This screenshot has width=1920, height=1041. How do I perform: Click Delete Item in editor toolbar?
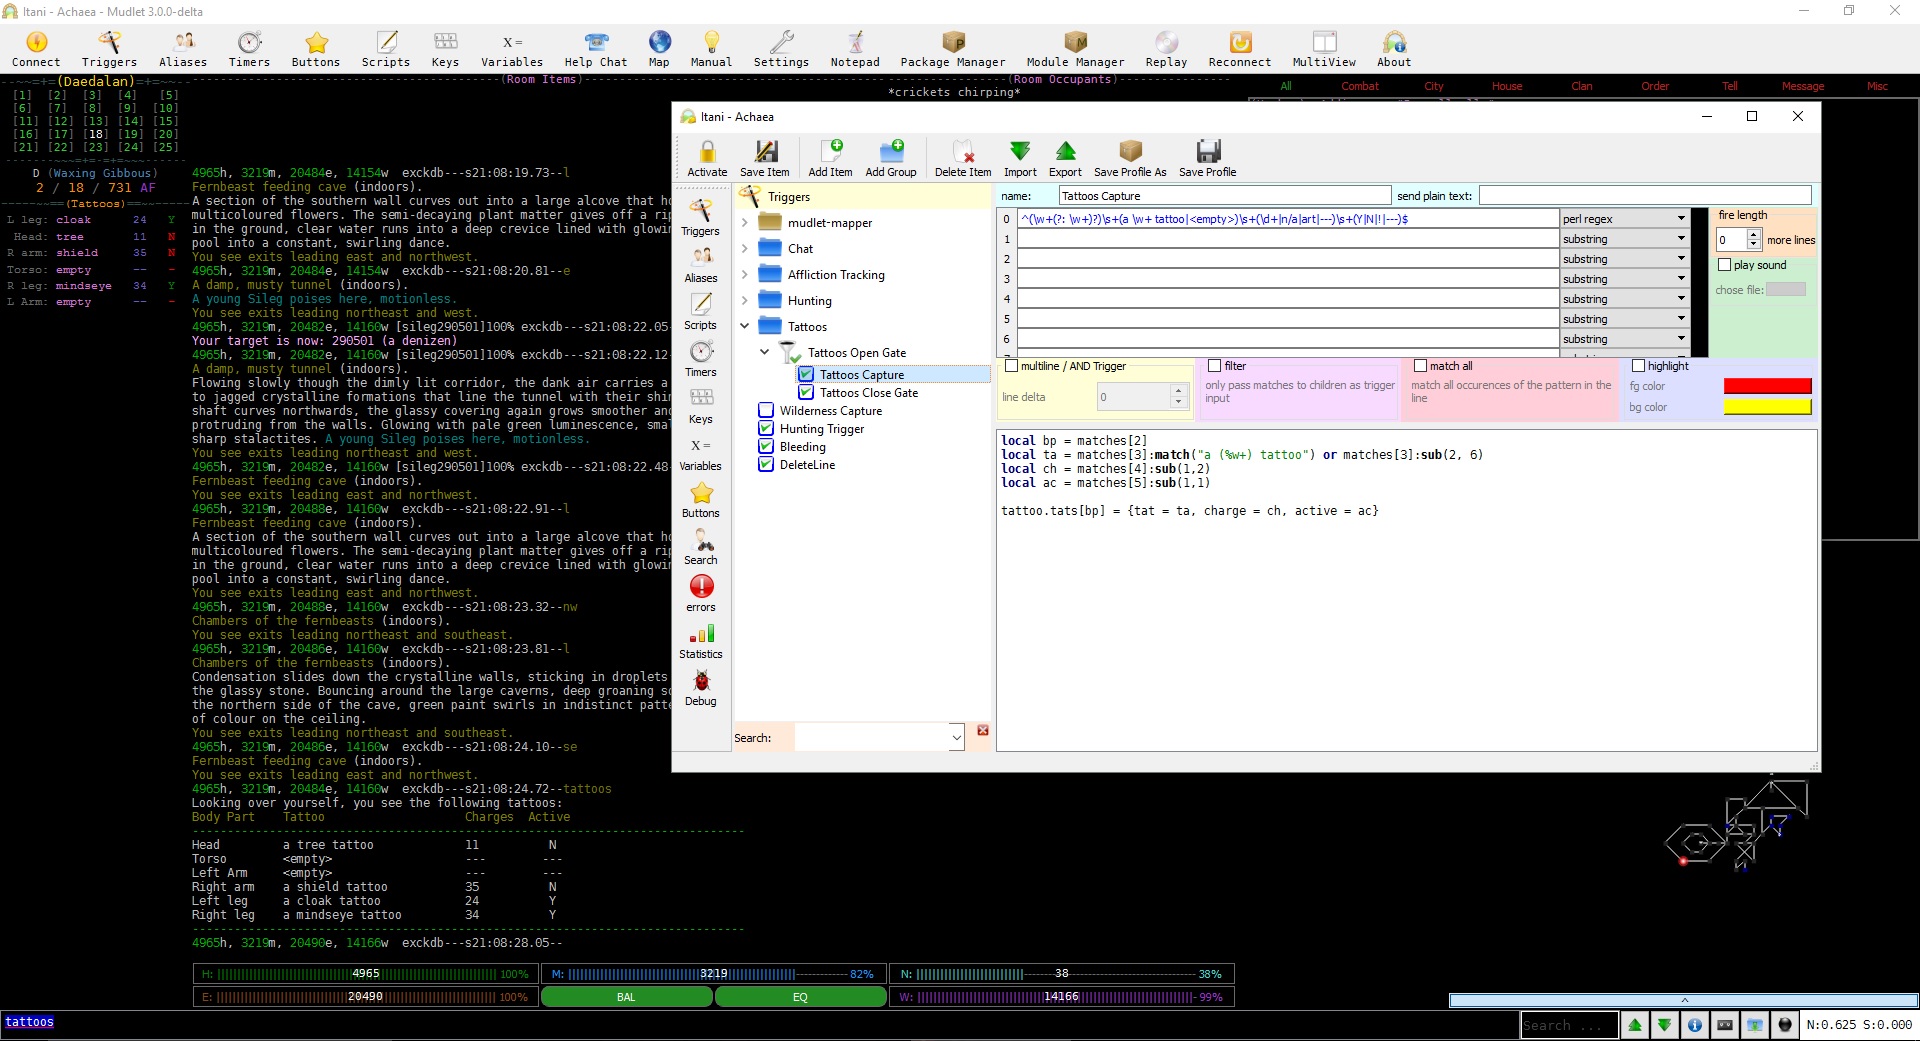coord(963,158)
